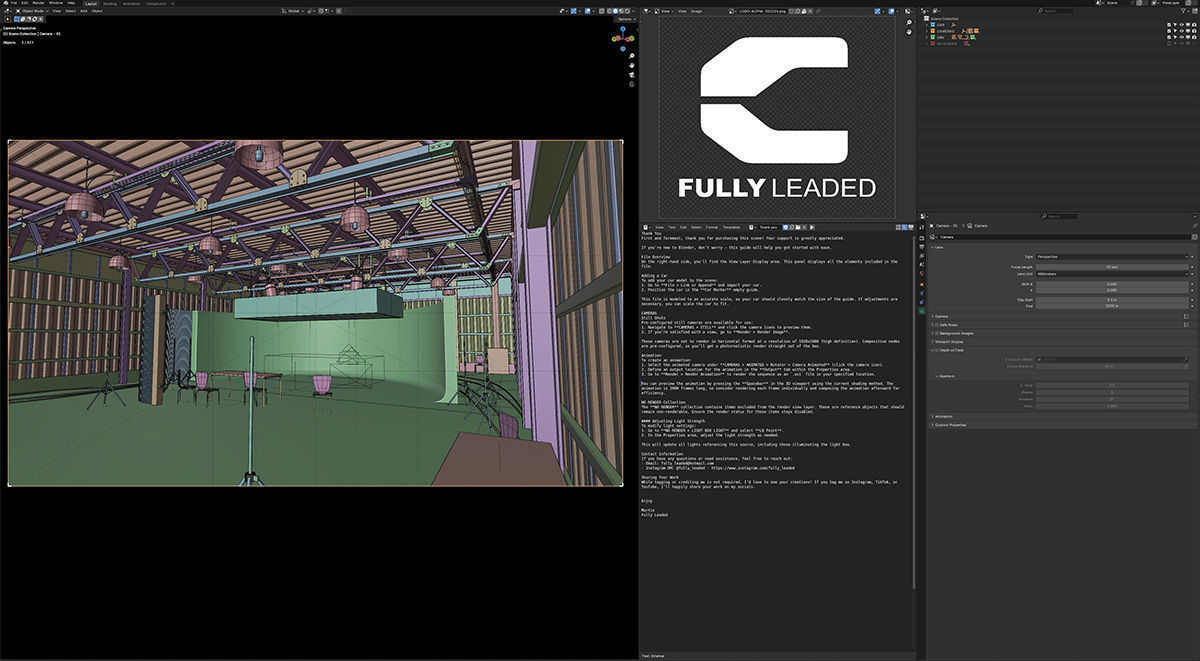This screenshot has height=661, width=1200.
Task: Open the viewport Options button
Action: click(x=628, y=19)
